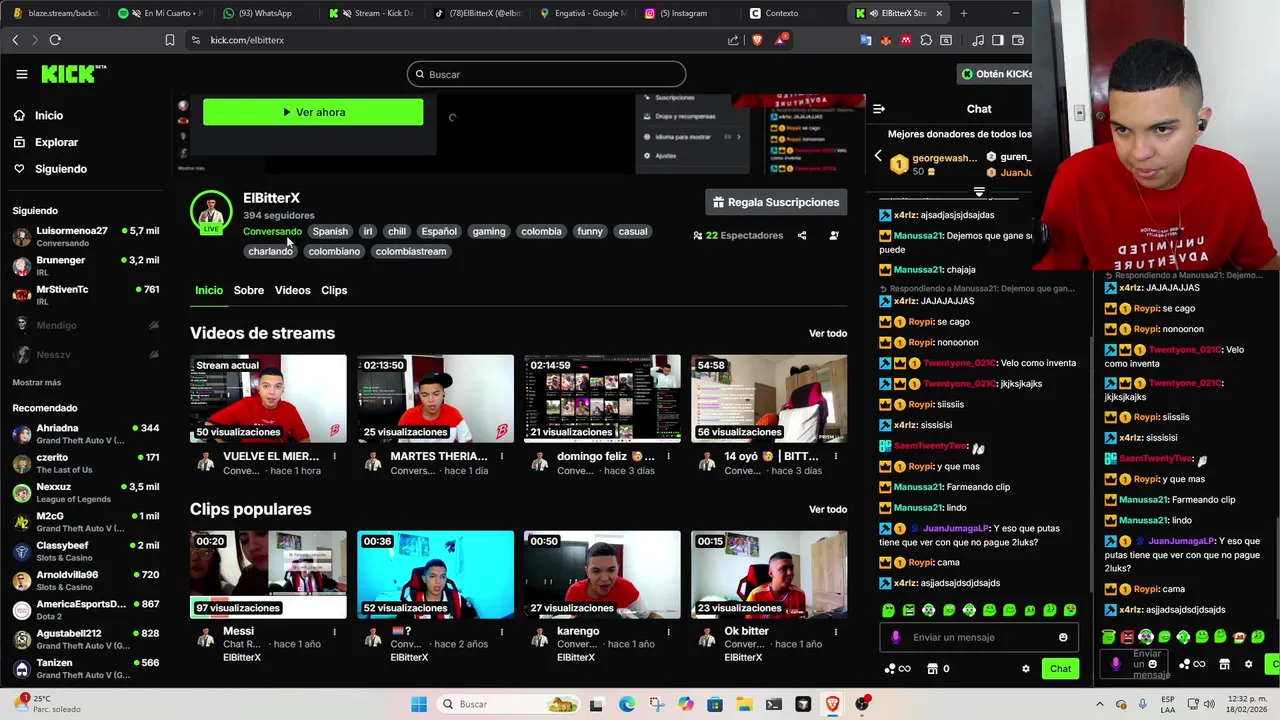Open the Google Translate extension
This screenshot has height=720, width=1280.
(x=866, y=40)
